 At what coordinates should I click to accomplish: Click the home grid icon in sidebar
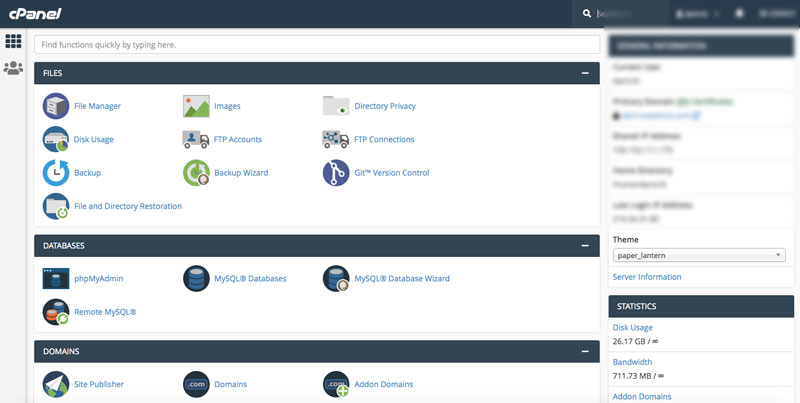coord(13,41)
